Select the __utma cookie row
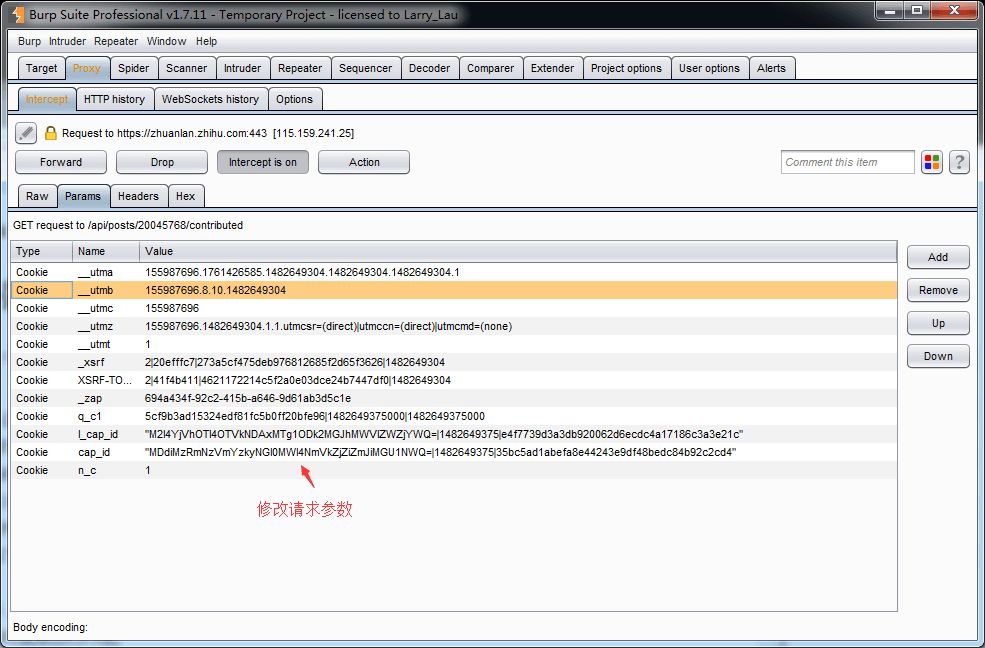The image size is (985, 648). pos(454,273)
